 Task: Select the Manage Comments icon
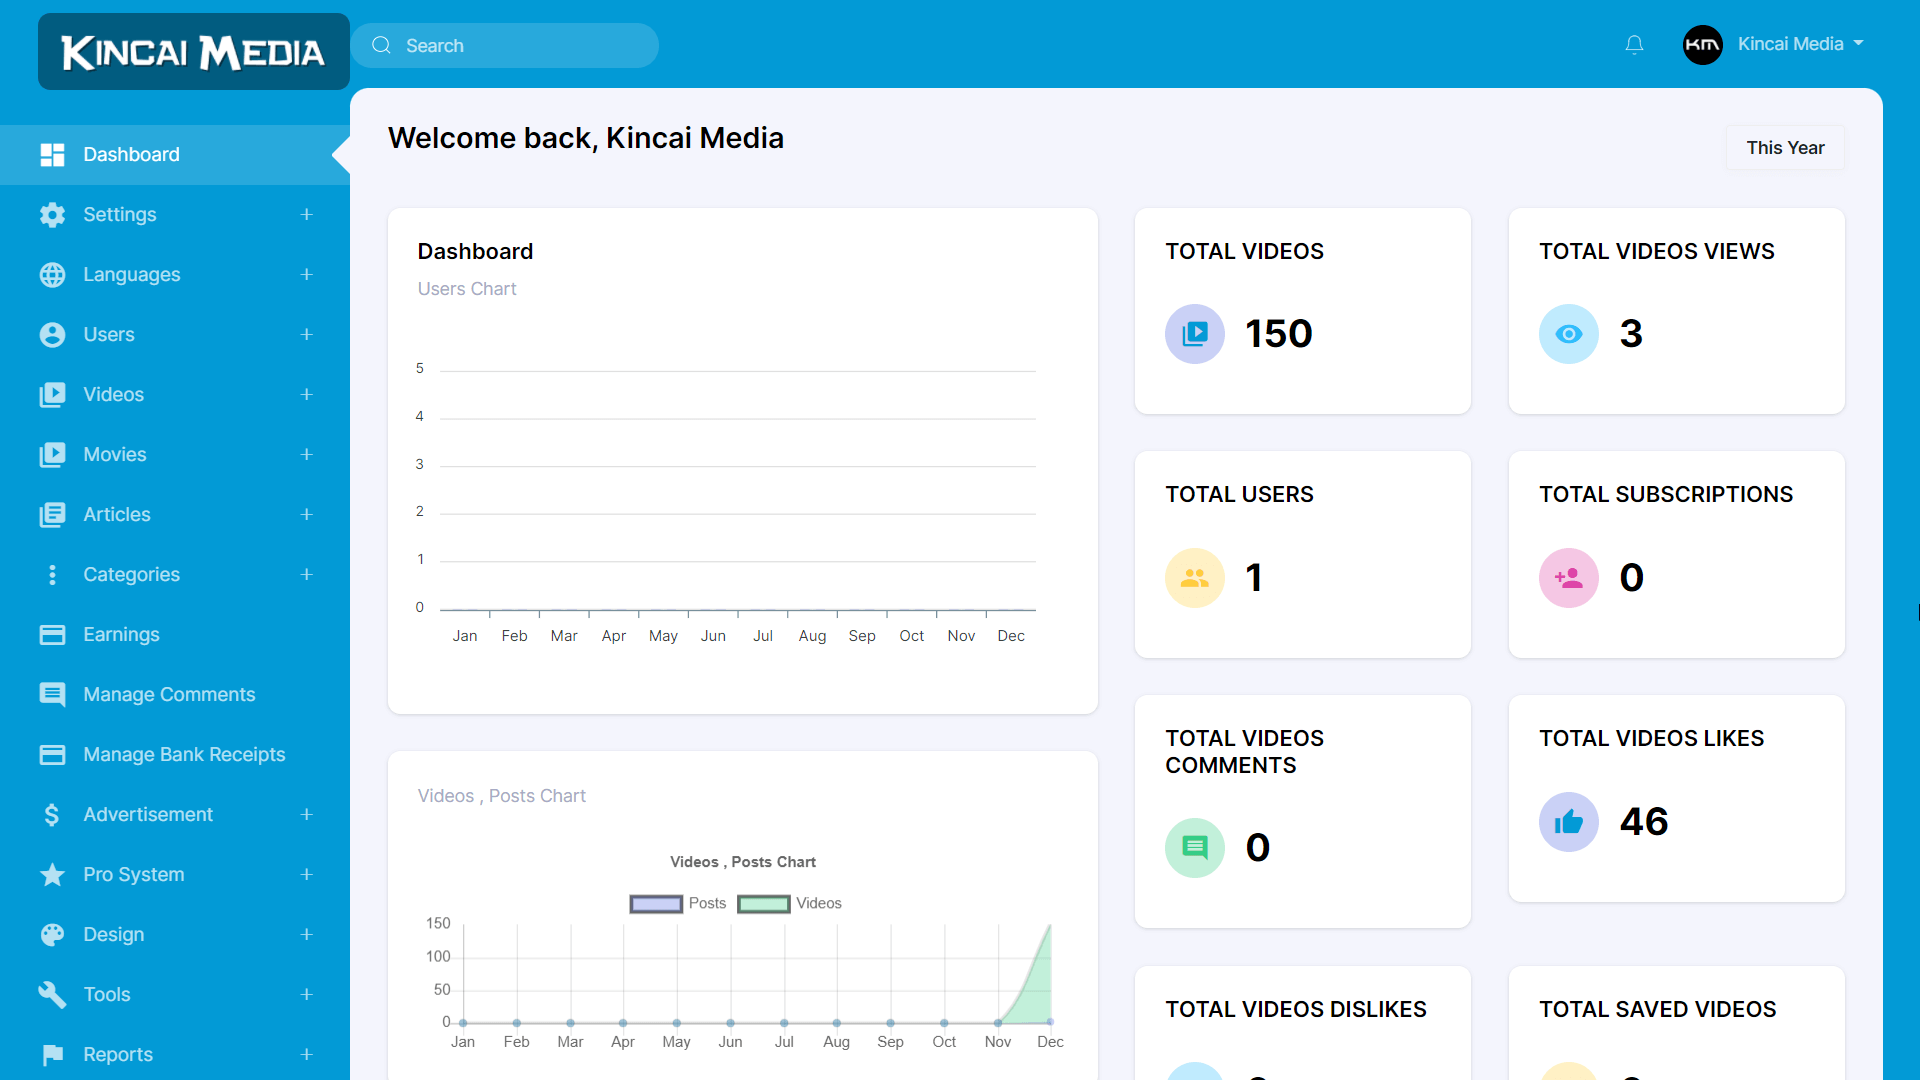pyautogui.click(x=52, y=694)
